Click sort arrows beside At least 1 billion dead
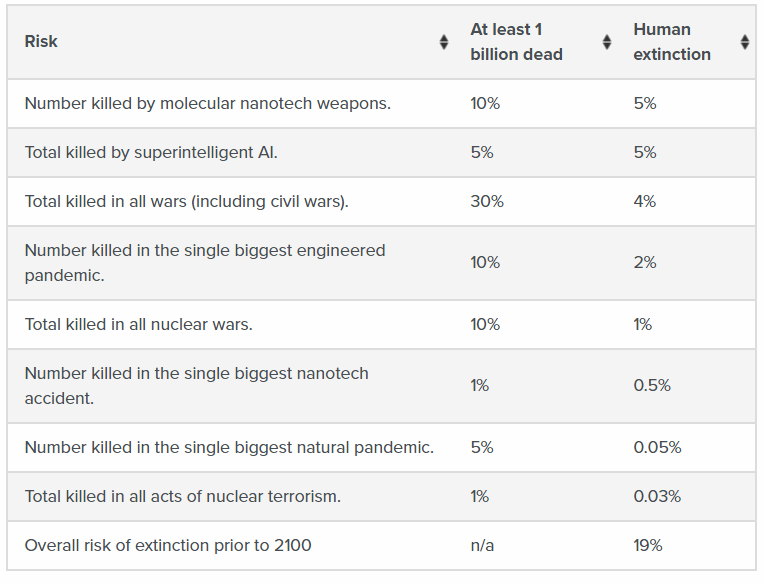 point(606,42)
